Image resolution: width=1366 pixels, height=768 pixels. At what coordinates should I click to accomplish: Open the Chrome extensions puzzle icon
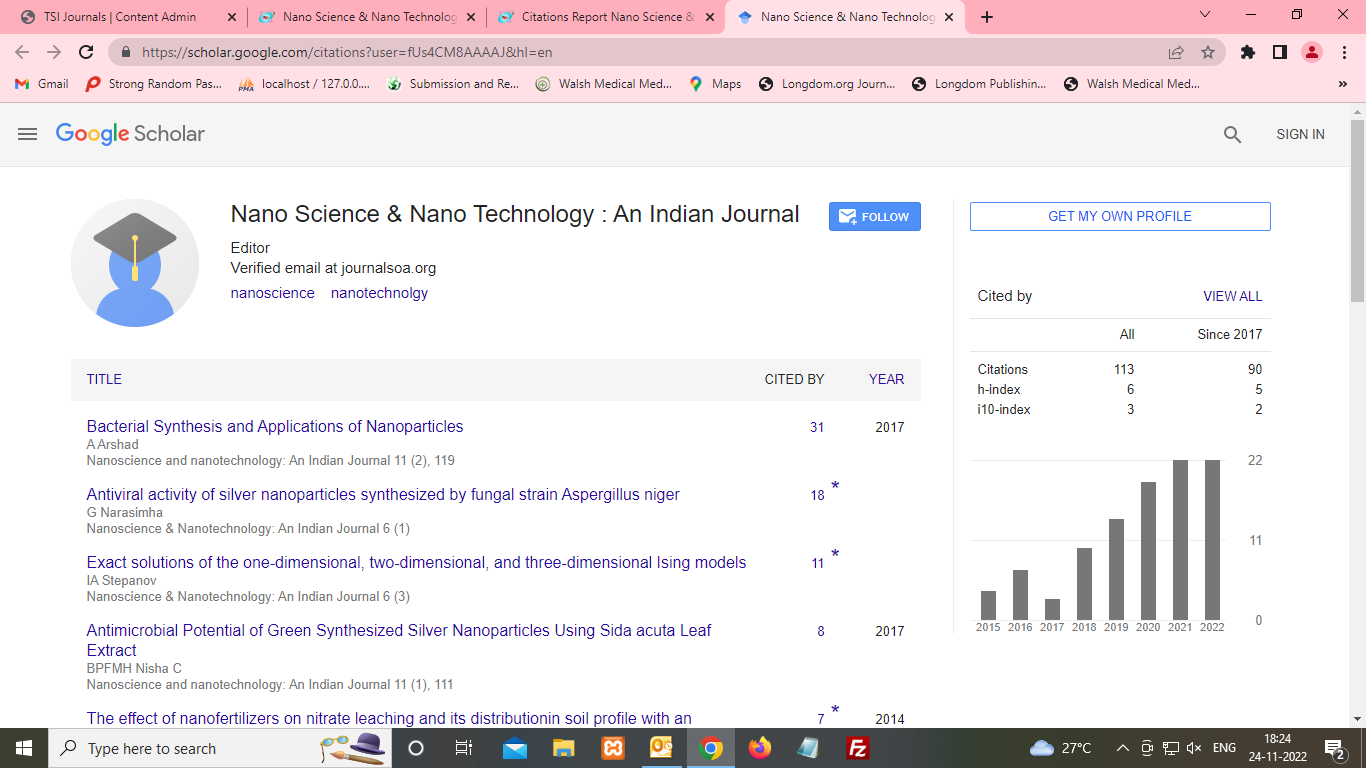coord(1247,52)
